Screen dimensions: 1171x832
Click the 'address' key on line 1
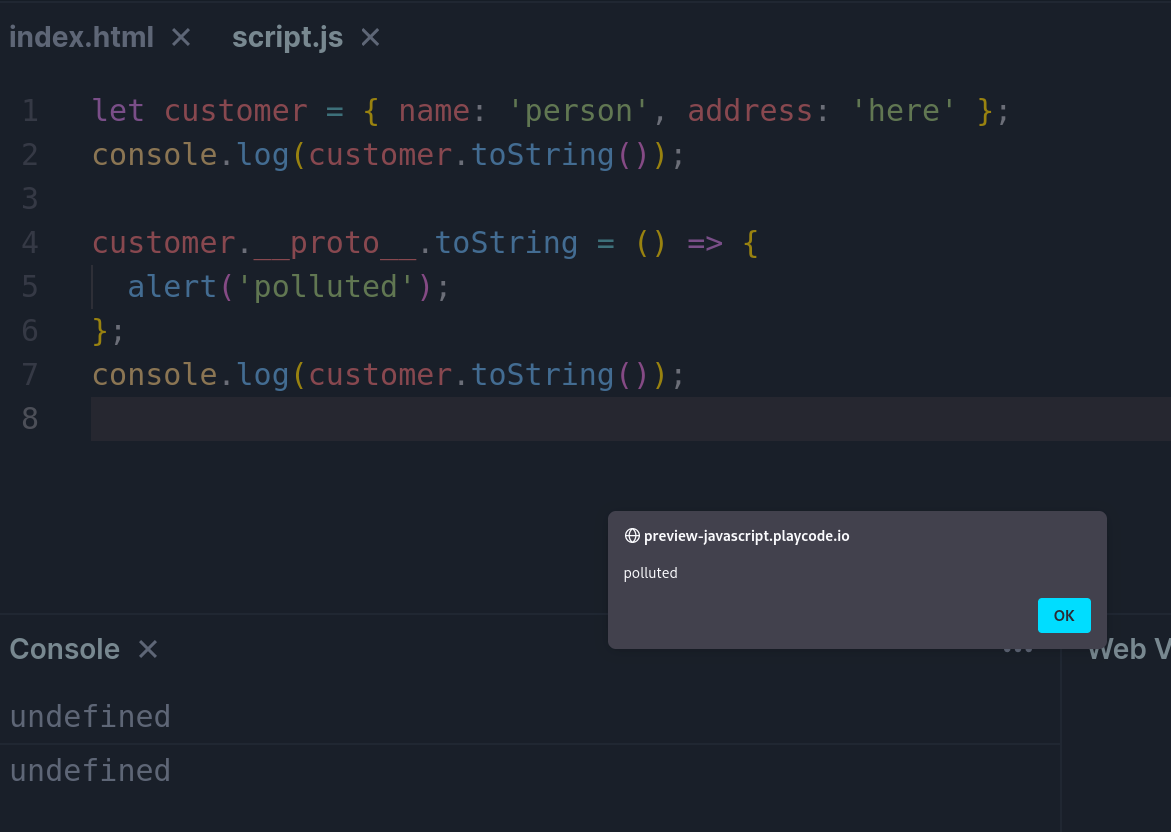749,111
